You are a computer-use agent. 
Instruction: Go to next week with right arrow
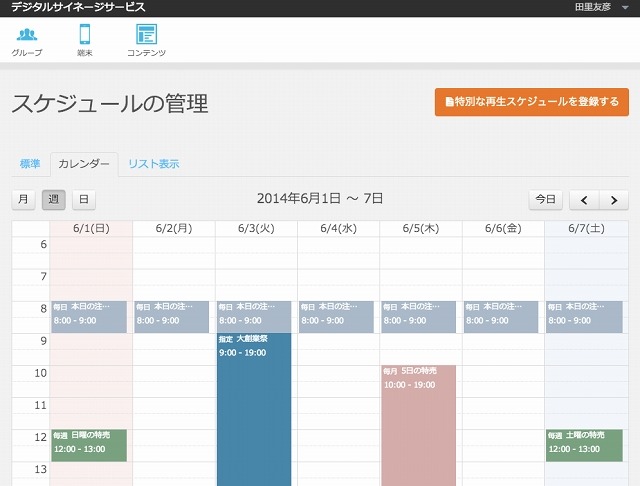click(x=614, y=200)
